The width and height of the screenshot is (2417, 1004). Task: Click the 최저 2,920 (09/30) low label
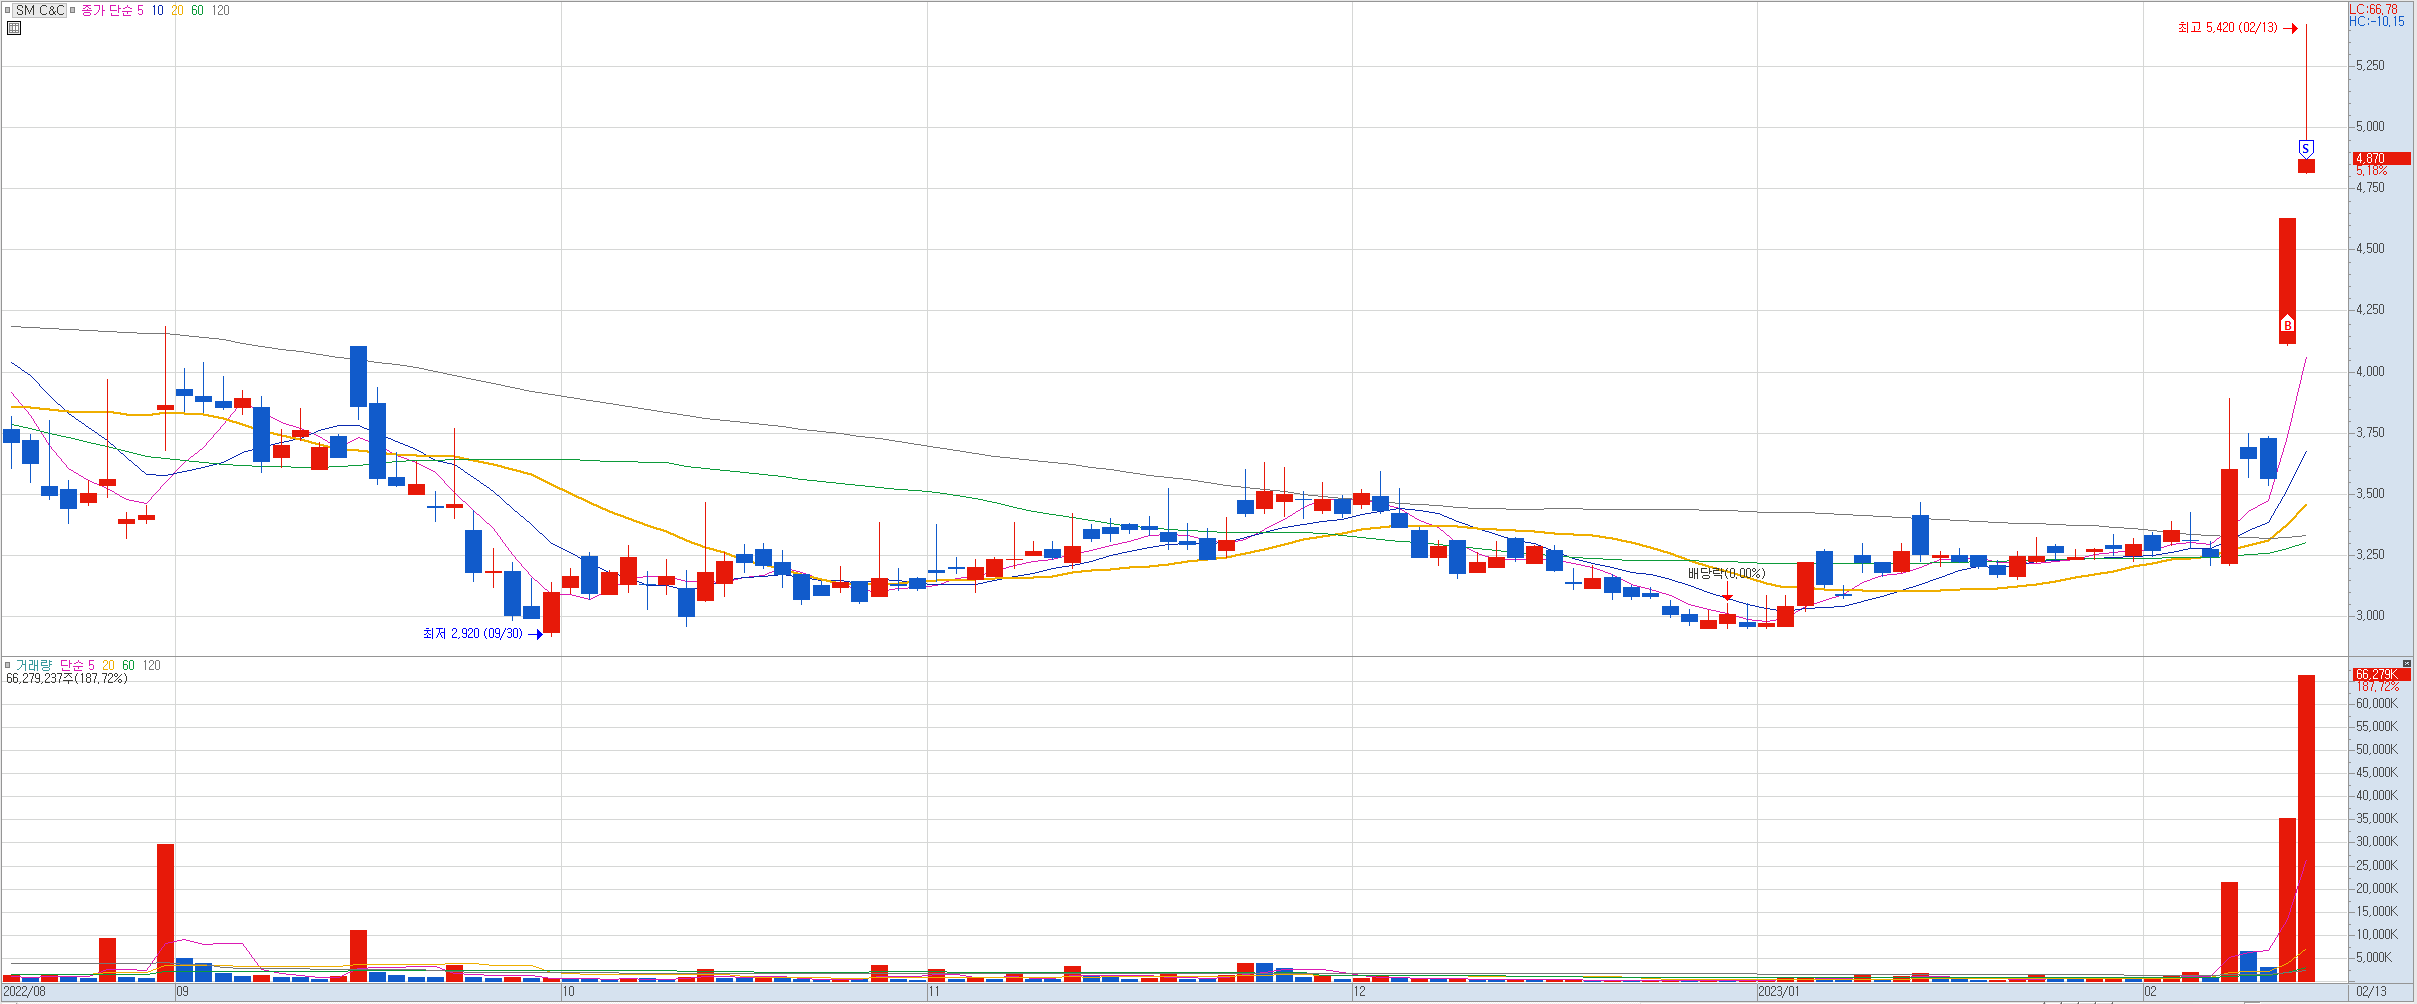(x=472, y=634)
